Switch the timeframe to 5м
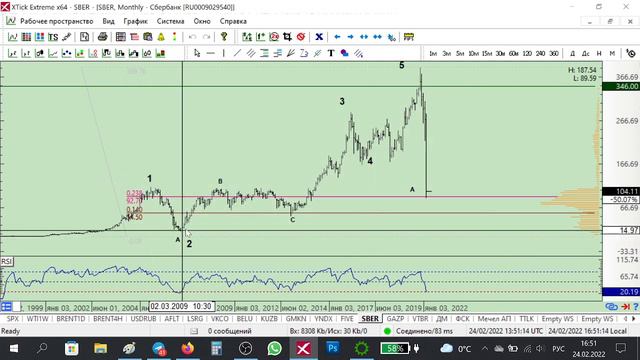Viewport: 640px width, 360px height. (460, 53)
